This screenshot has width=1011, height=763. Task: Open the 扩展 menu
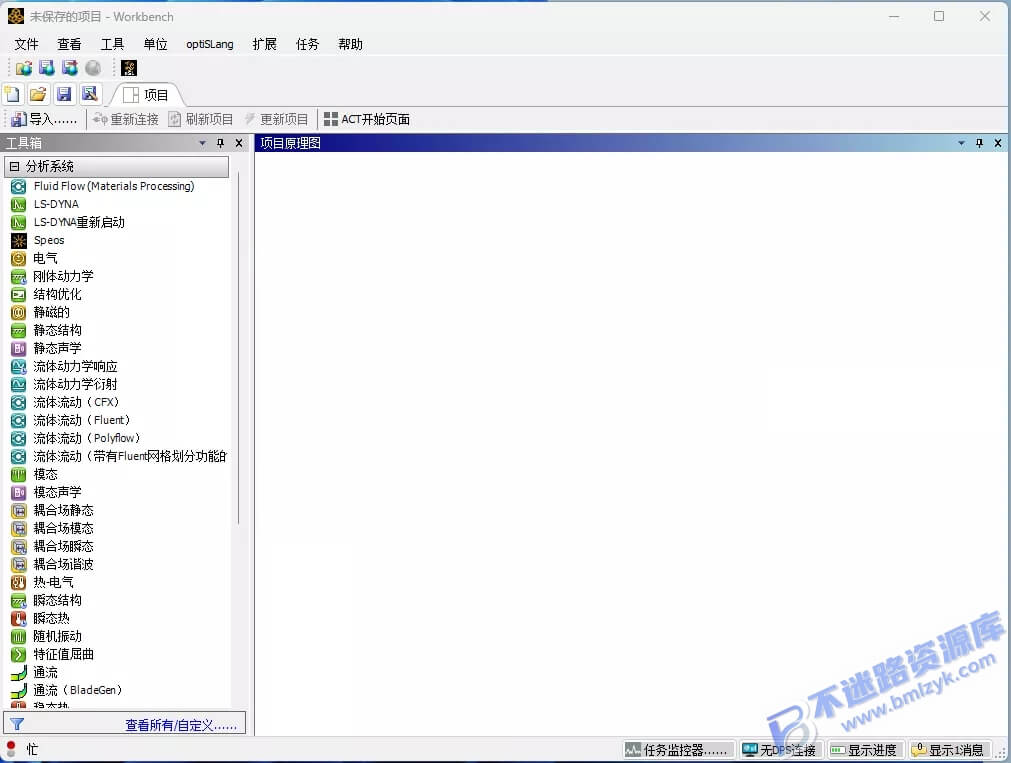pos(264,44)
